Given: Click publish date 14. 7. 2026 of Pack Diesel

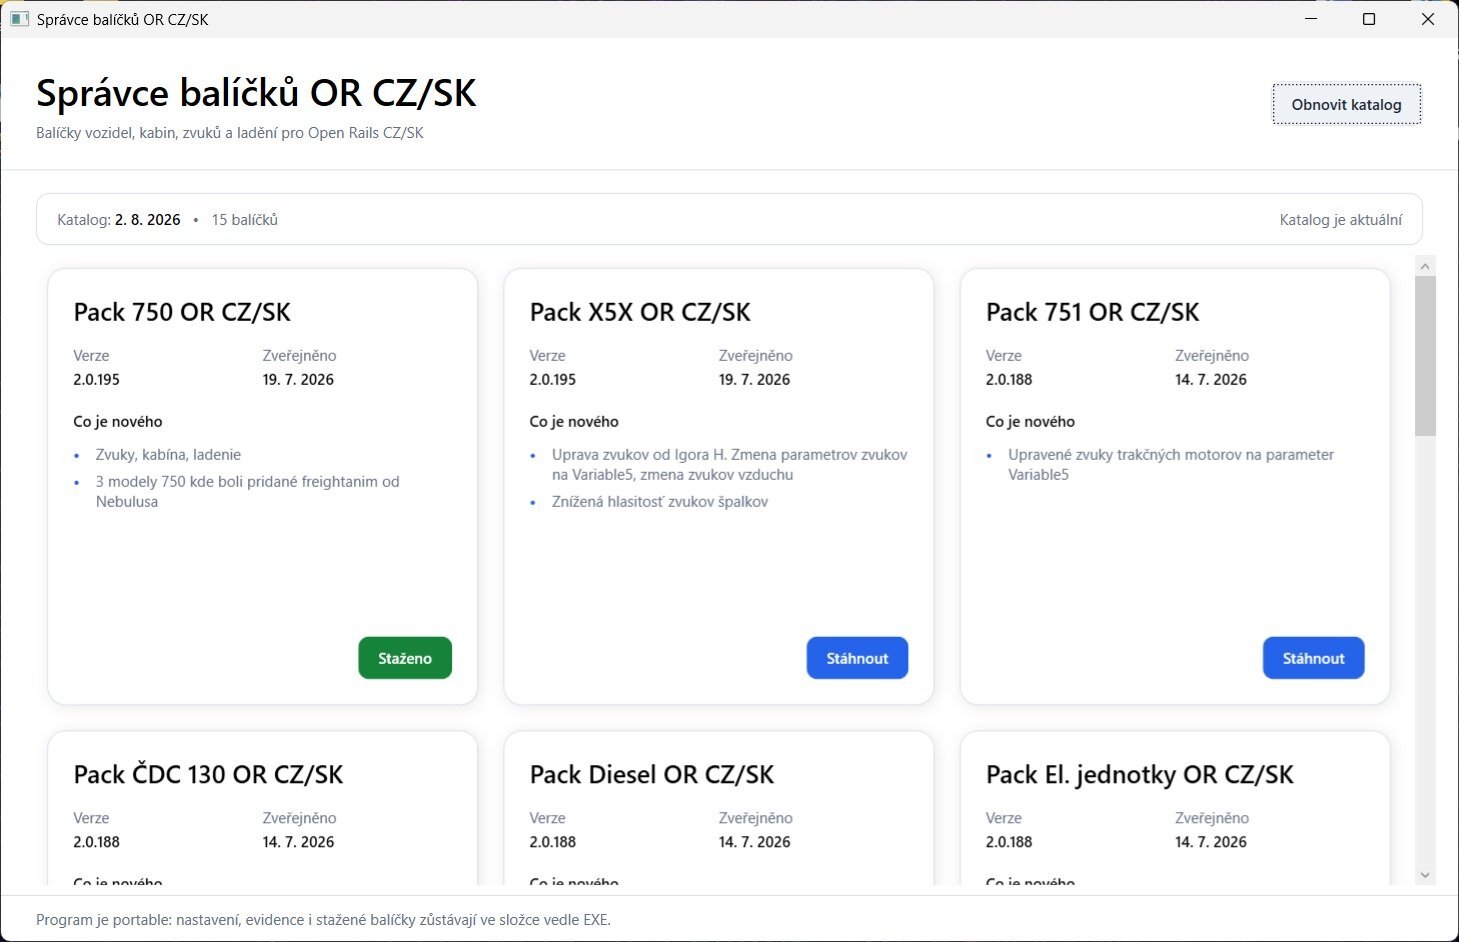Looking at the screenshot, I should tap(754, 842).
